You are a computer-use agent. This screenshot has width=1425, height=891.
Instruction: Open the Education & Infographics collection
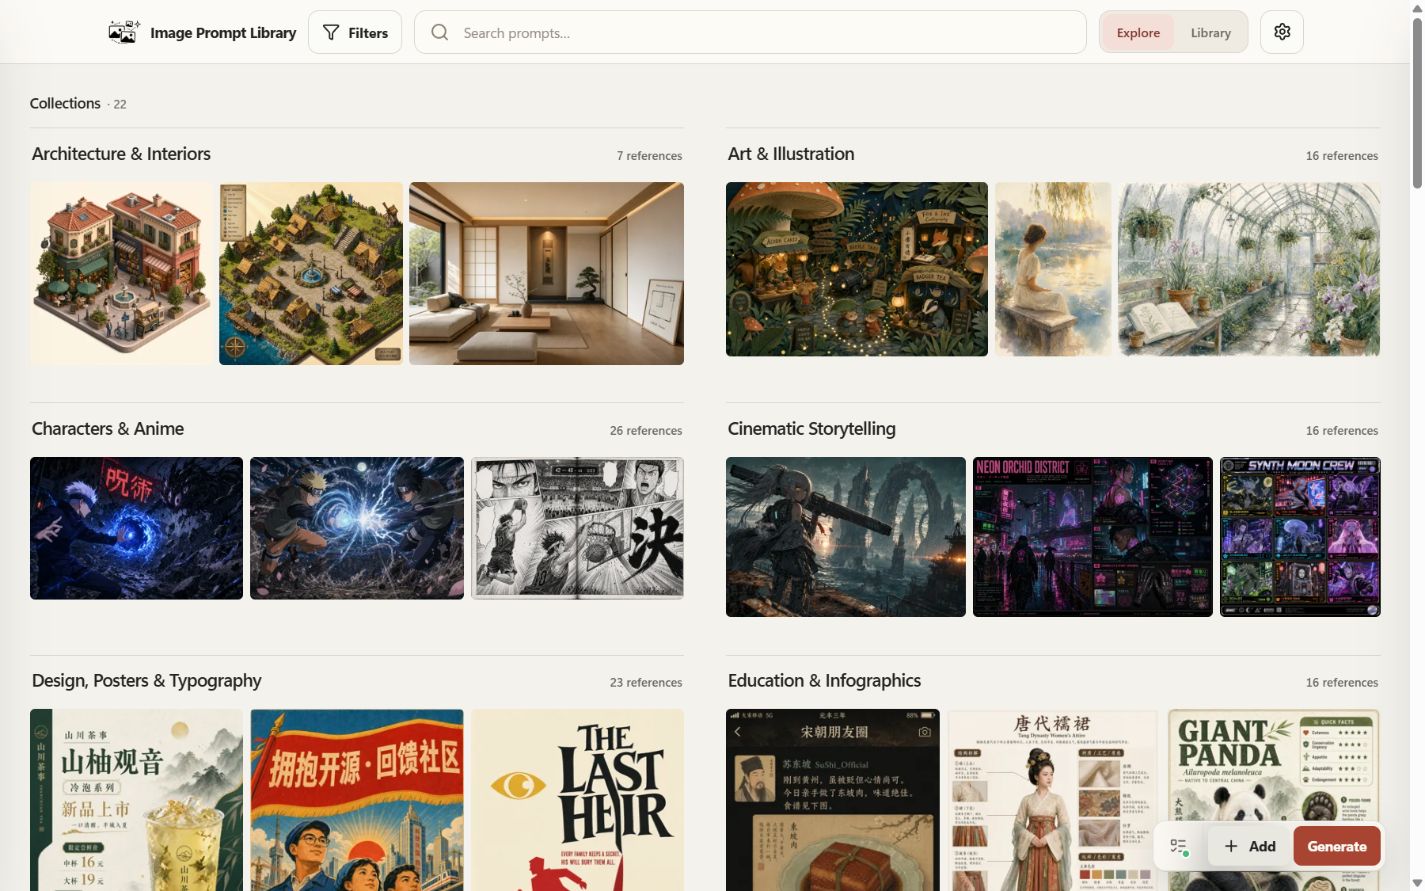point(824,681)
